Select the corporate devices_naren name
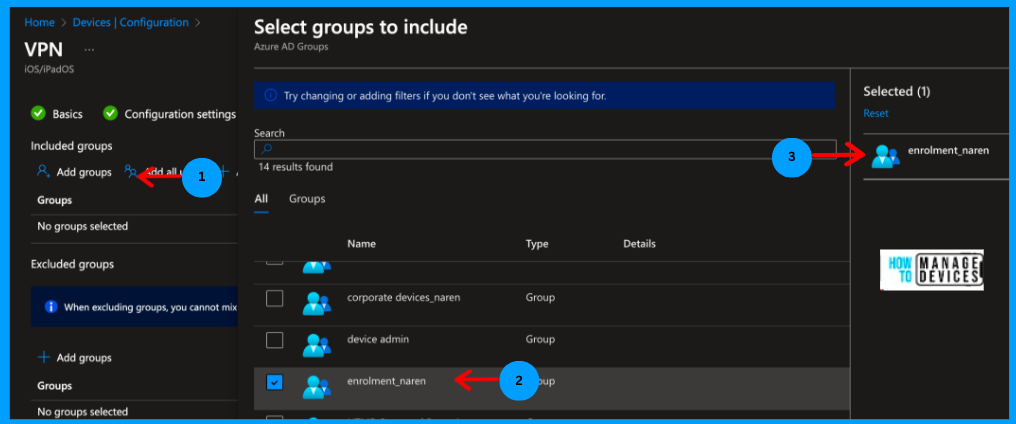Viewport: 1016px width, 424px height. 404,298
